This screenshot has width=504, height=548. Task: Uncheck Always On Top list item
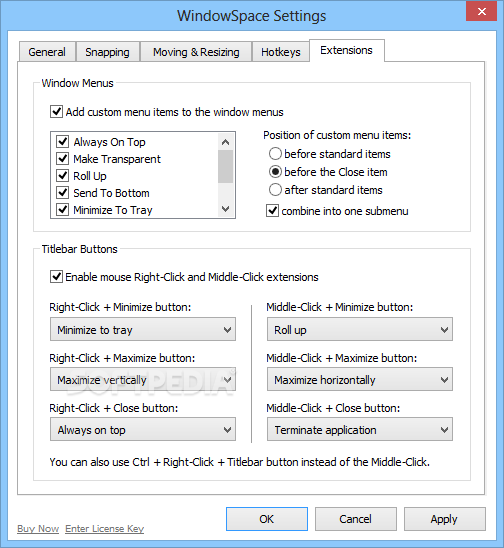63,142
